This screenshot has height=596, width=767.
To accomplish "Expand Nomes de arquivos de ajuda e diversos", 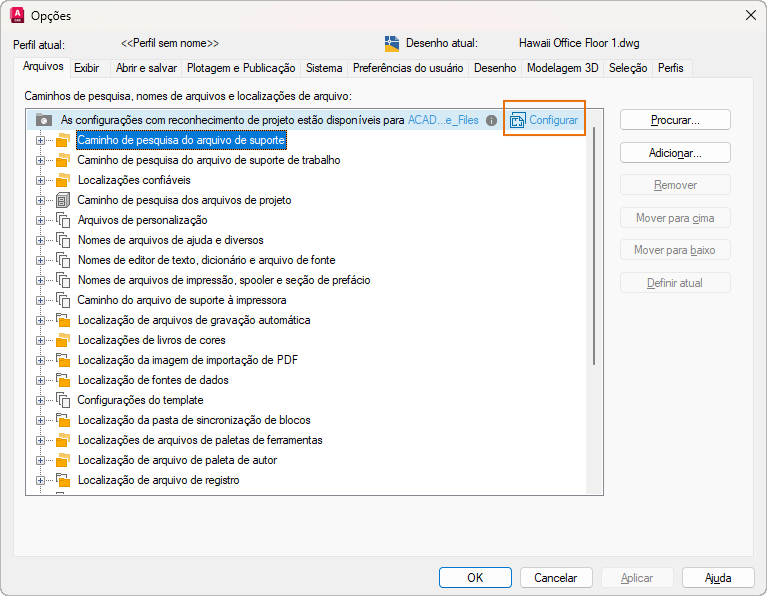I will pos(41,241).
